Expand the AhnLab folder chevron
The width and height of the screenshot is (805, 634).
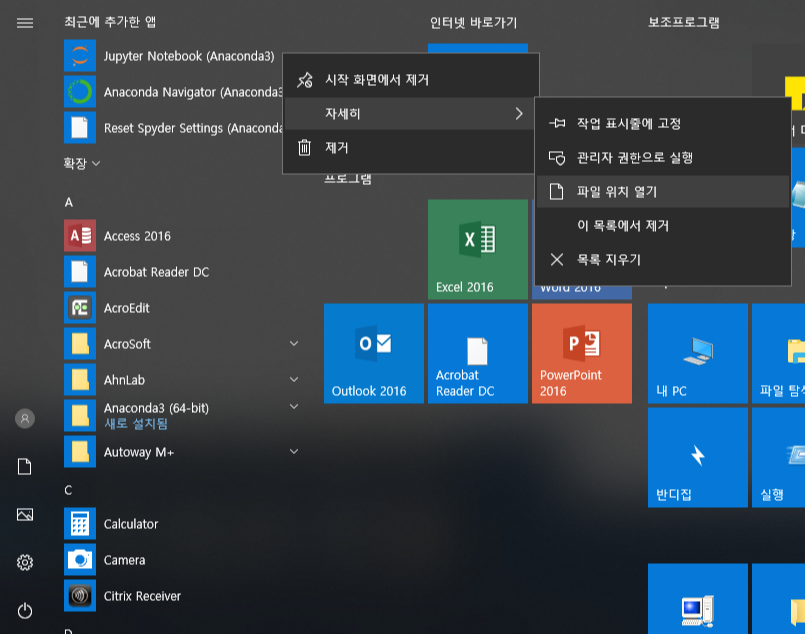pos(294,379)
